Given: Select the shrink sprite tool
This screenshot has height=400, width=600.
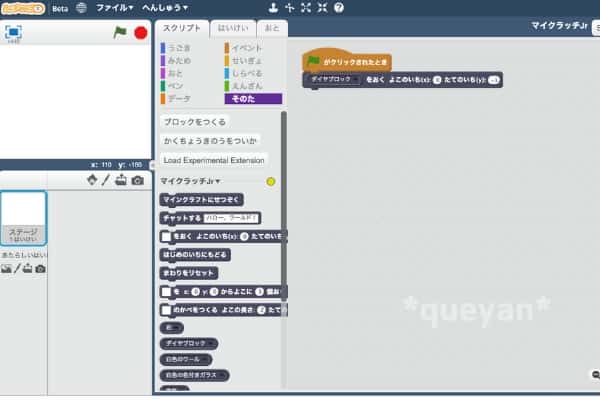Looking at the screenshot, I should tap(322, 8).
